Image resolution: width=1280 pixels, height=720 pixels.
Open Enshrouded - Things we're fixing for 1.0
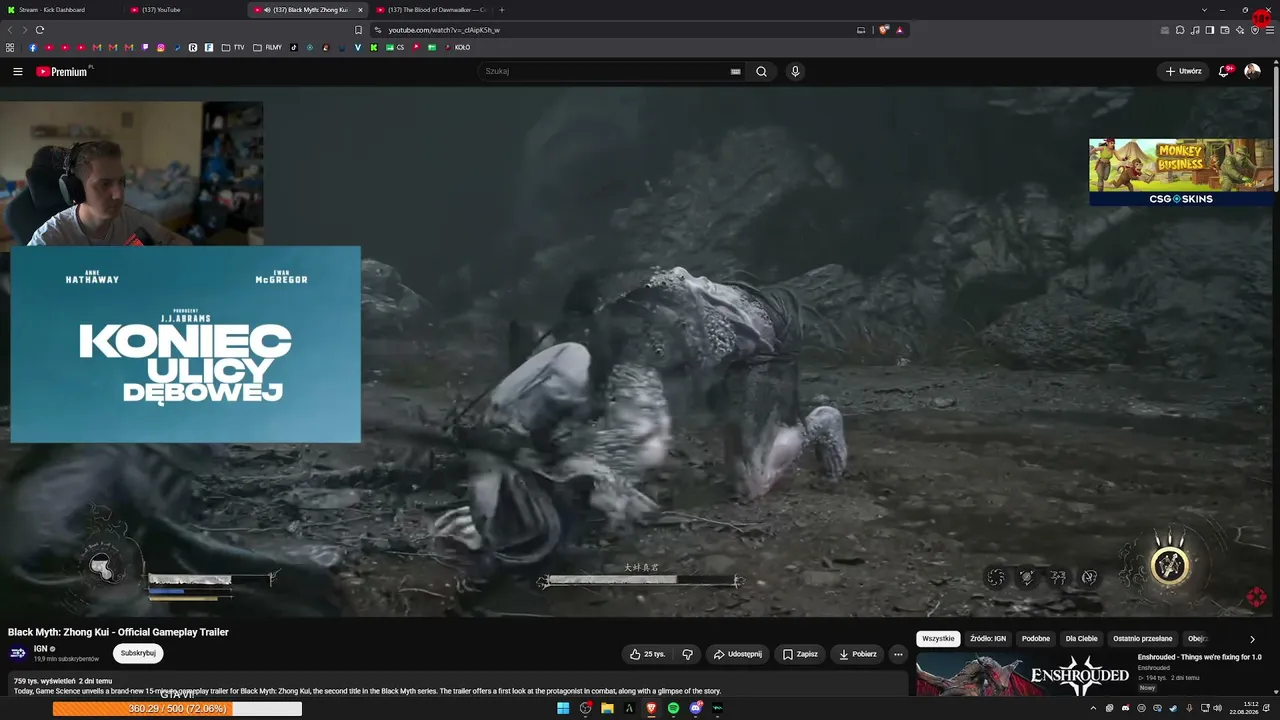(x=1199, y=657)
